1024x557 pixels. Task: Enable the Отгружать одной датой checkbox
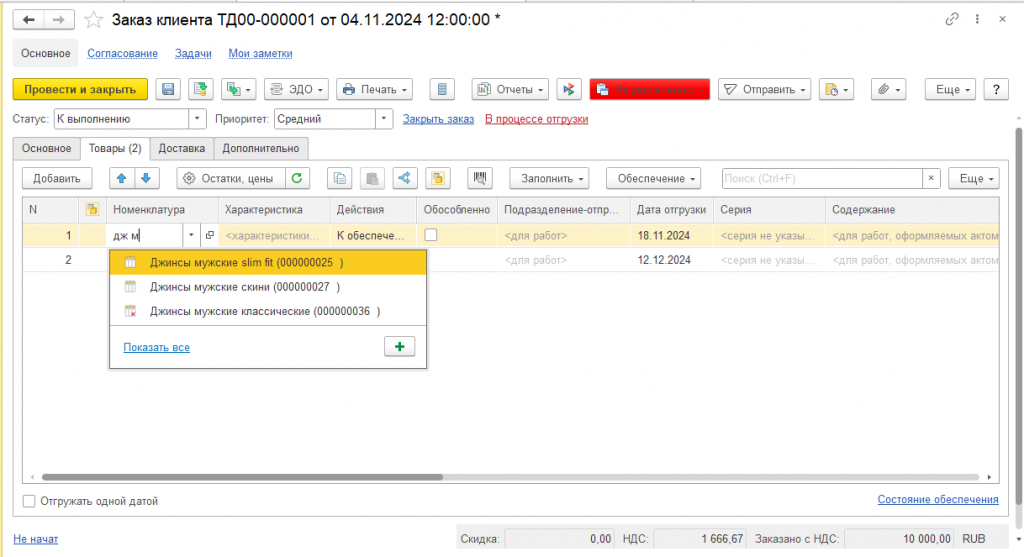coord(29,501)
